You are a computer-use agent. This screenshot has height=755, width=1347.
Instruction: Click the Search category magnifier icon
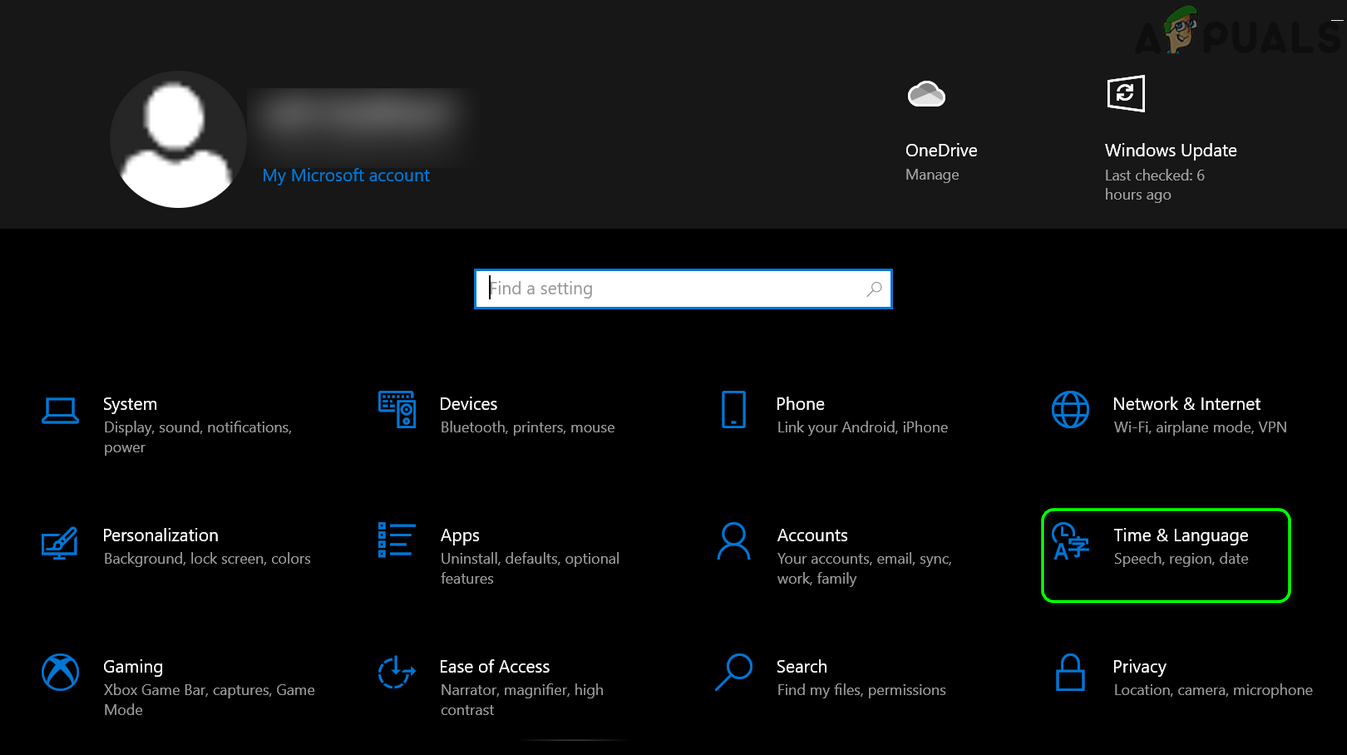pos(733,672)
